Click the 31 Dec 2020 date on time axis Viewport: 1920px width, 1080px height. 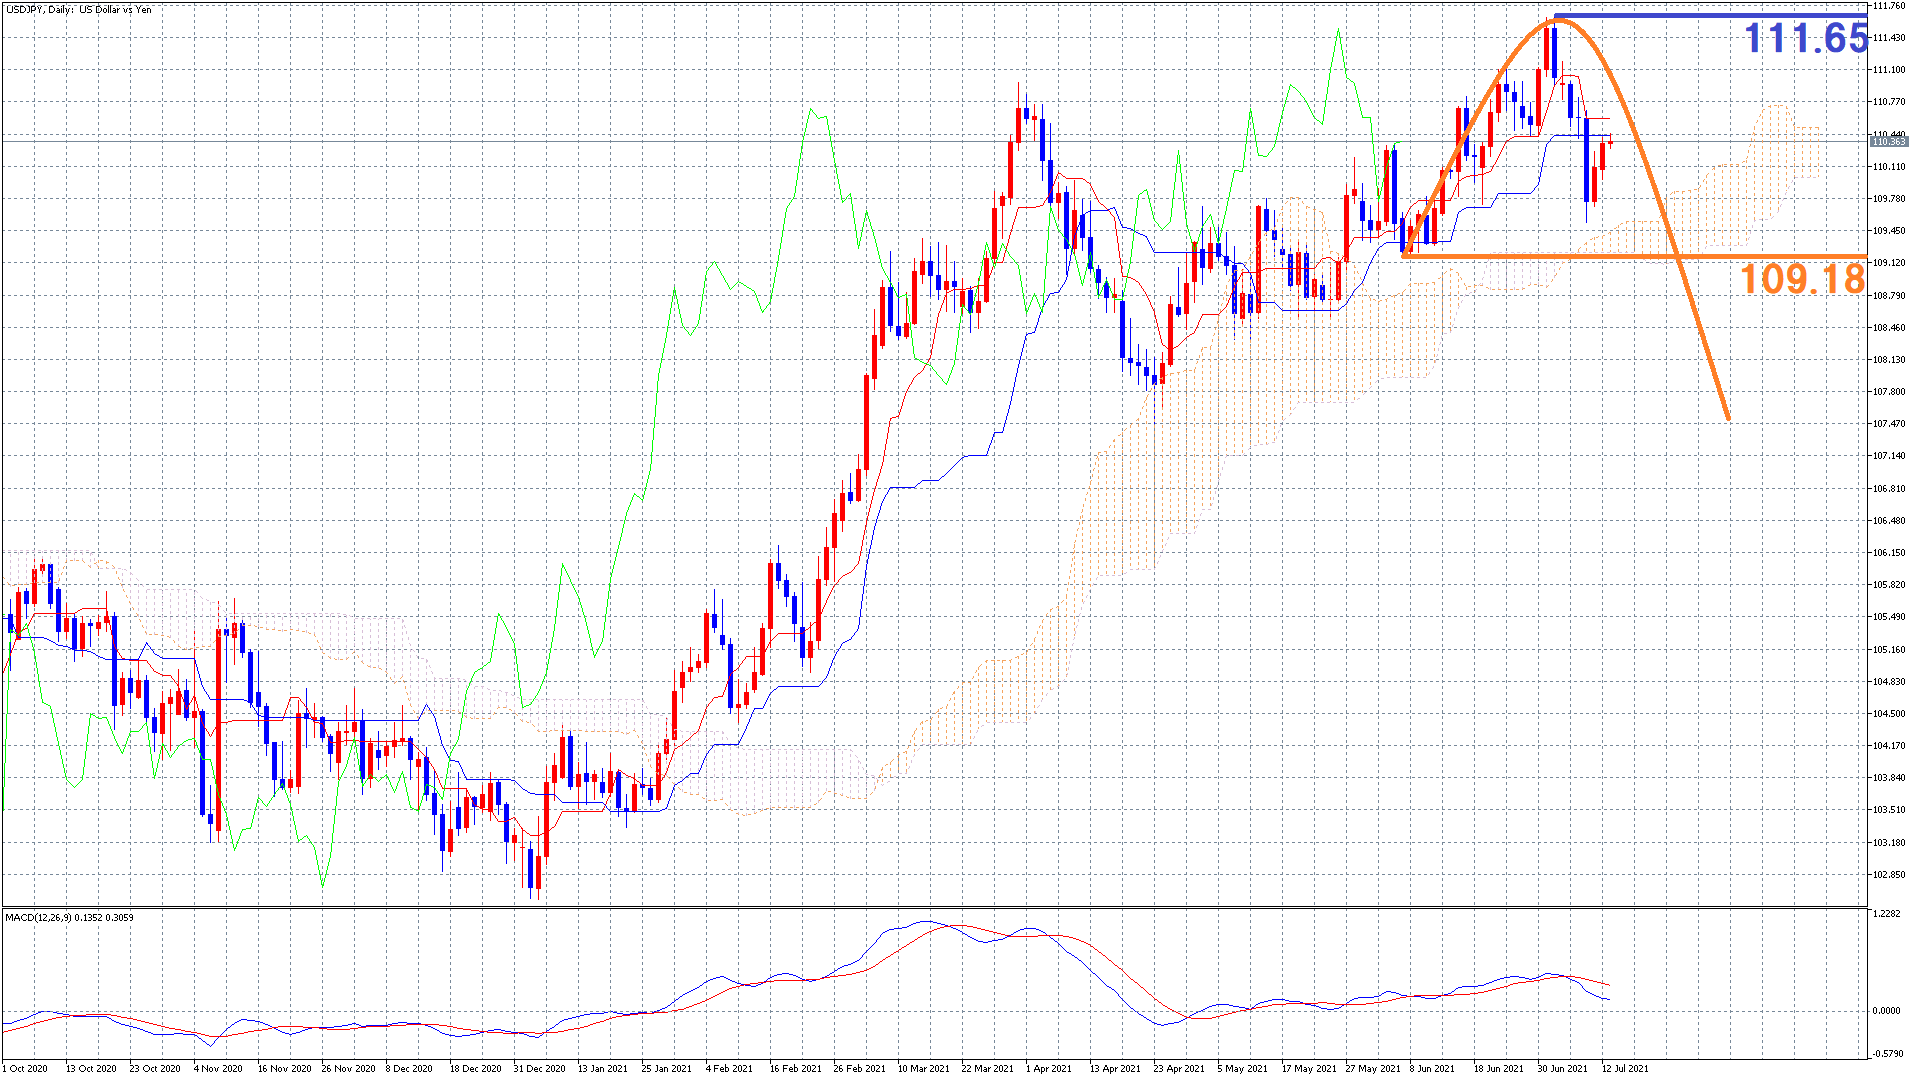[x=539, y=1068]
